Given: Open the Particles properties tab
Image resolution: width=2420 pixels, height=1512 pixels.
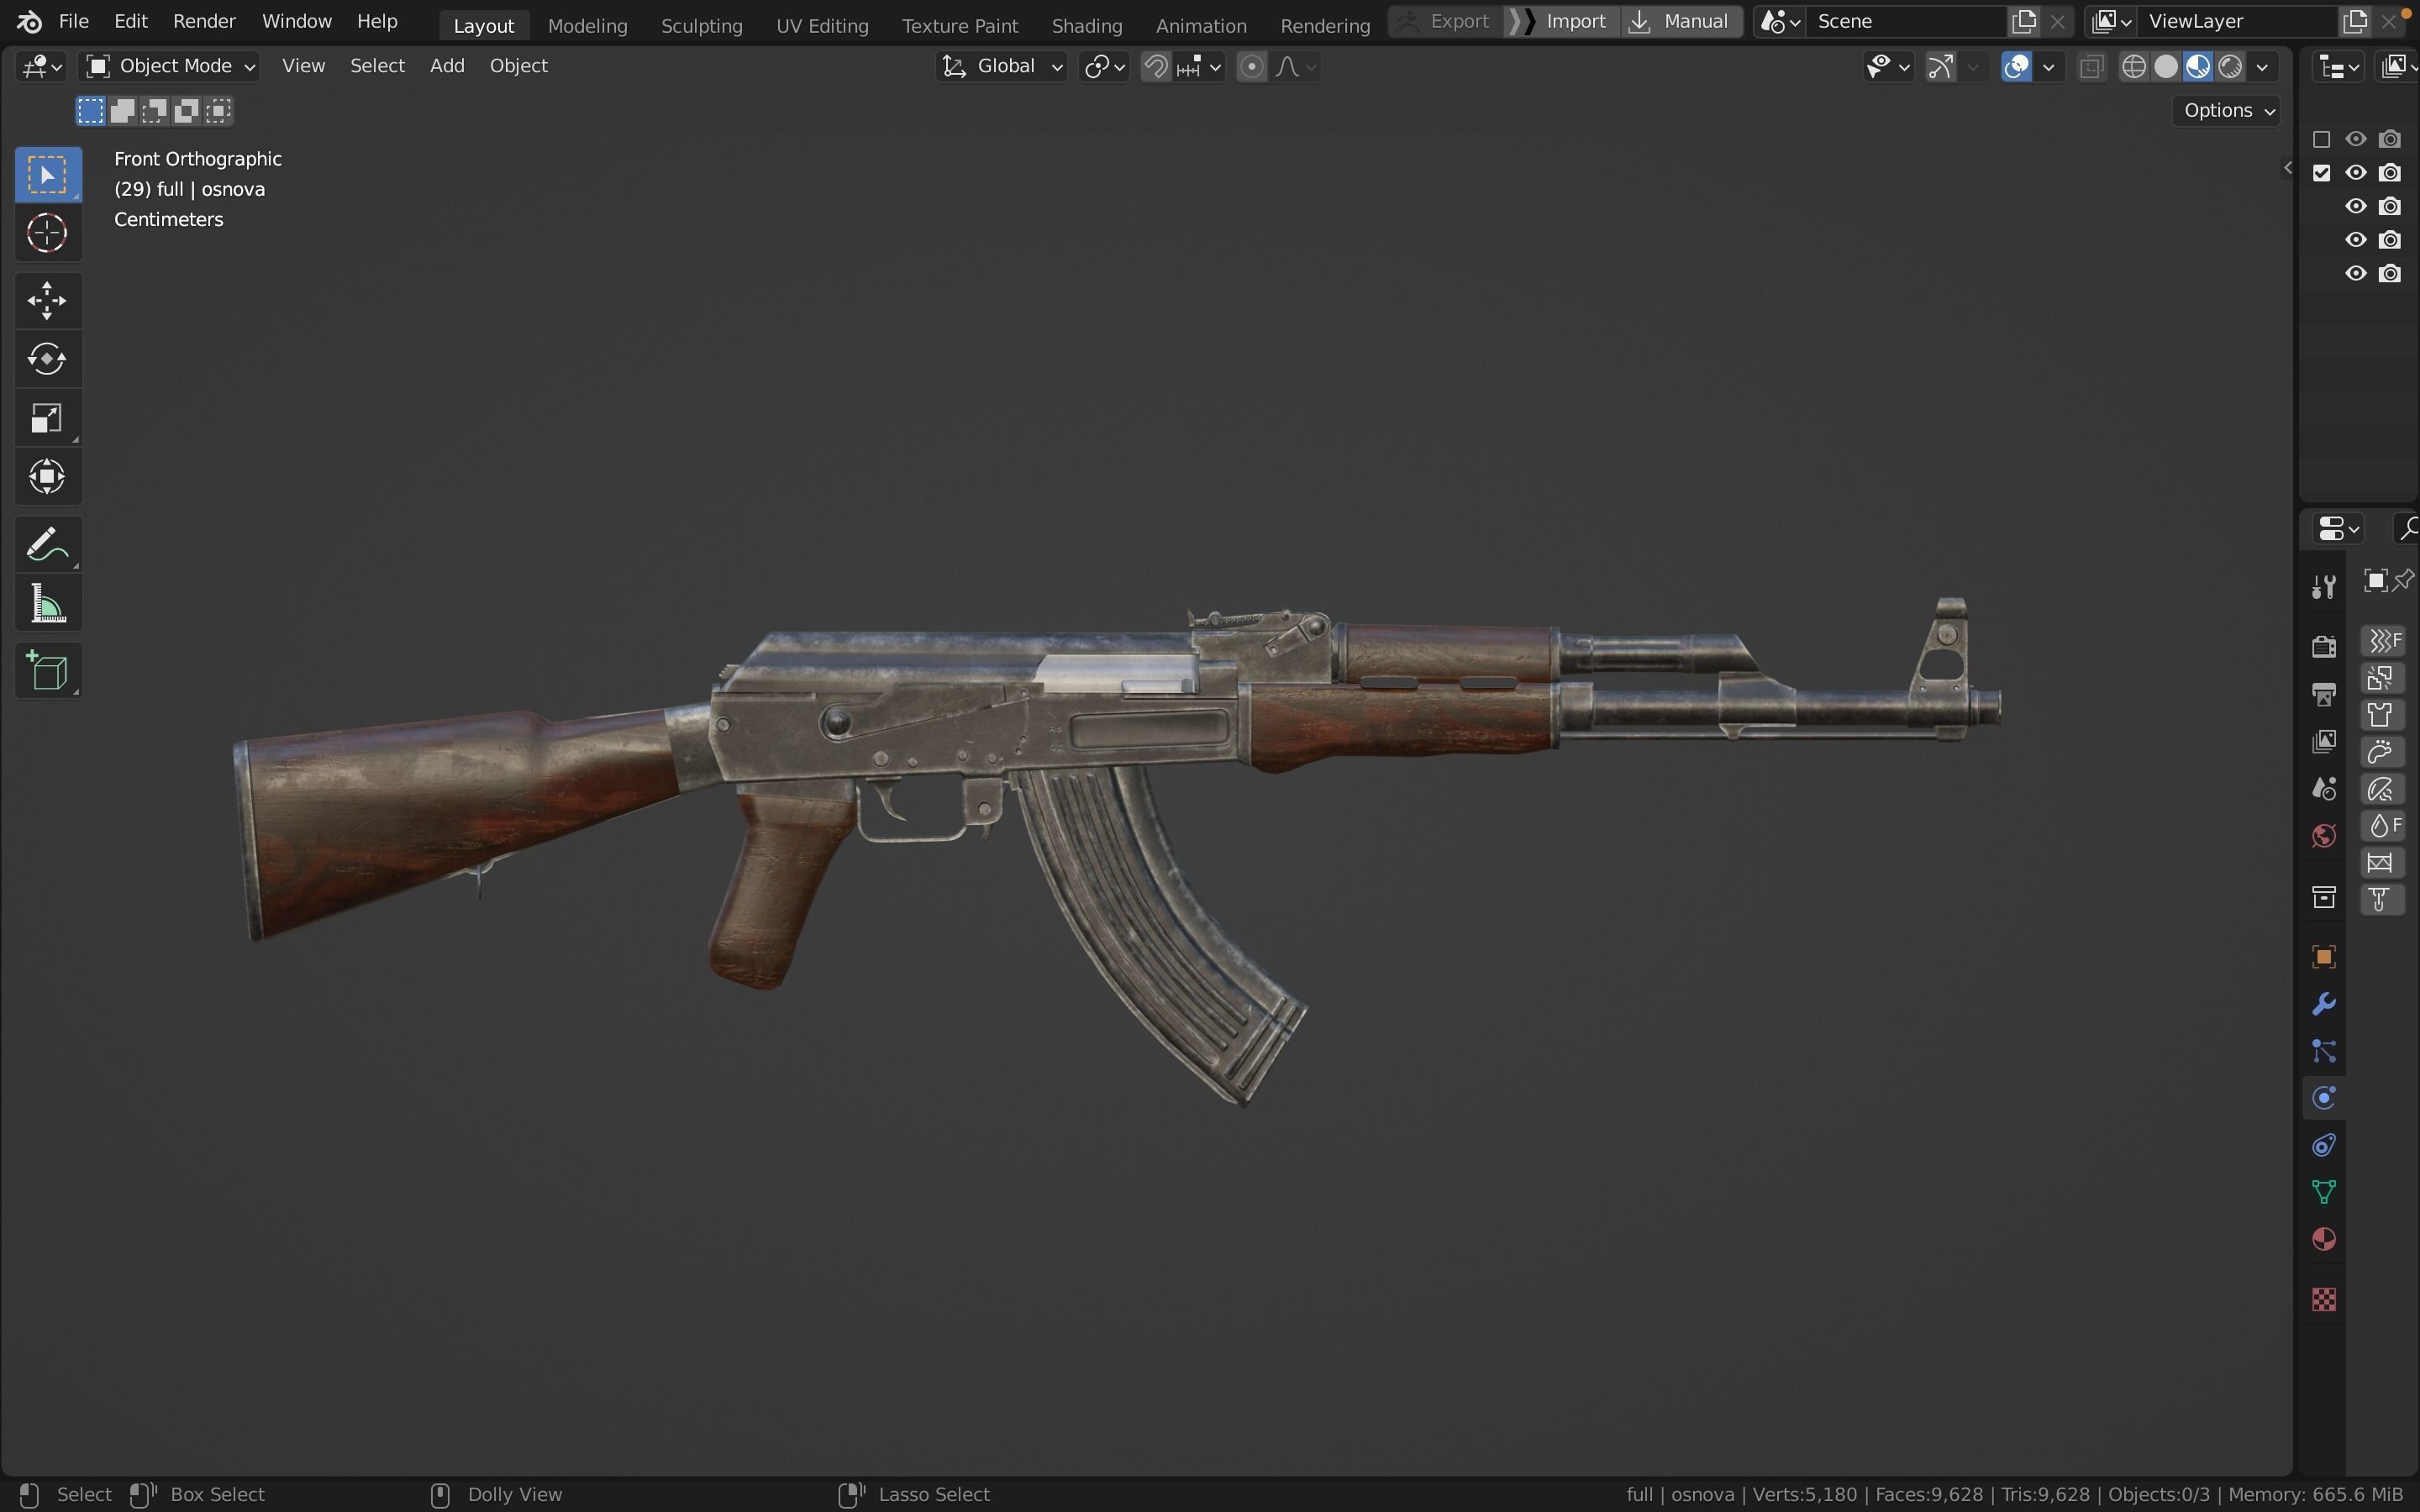Looking at the screenshot, I should (x=2323, y=1051).
